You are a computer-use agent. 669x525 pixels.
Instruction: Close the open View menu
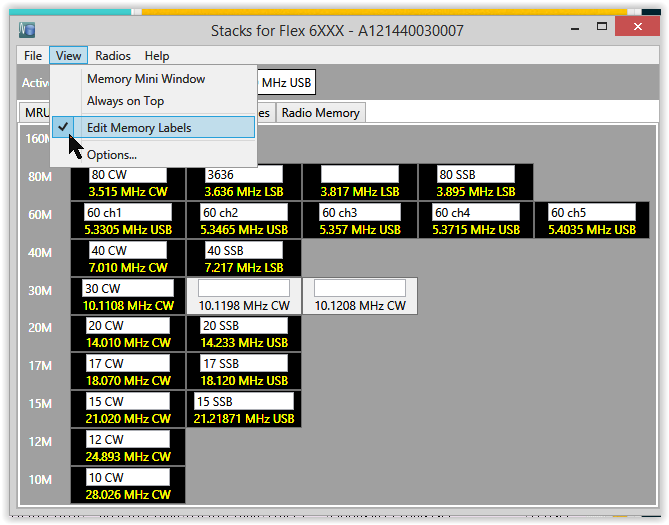click(x=68, y=56)
